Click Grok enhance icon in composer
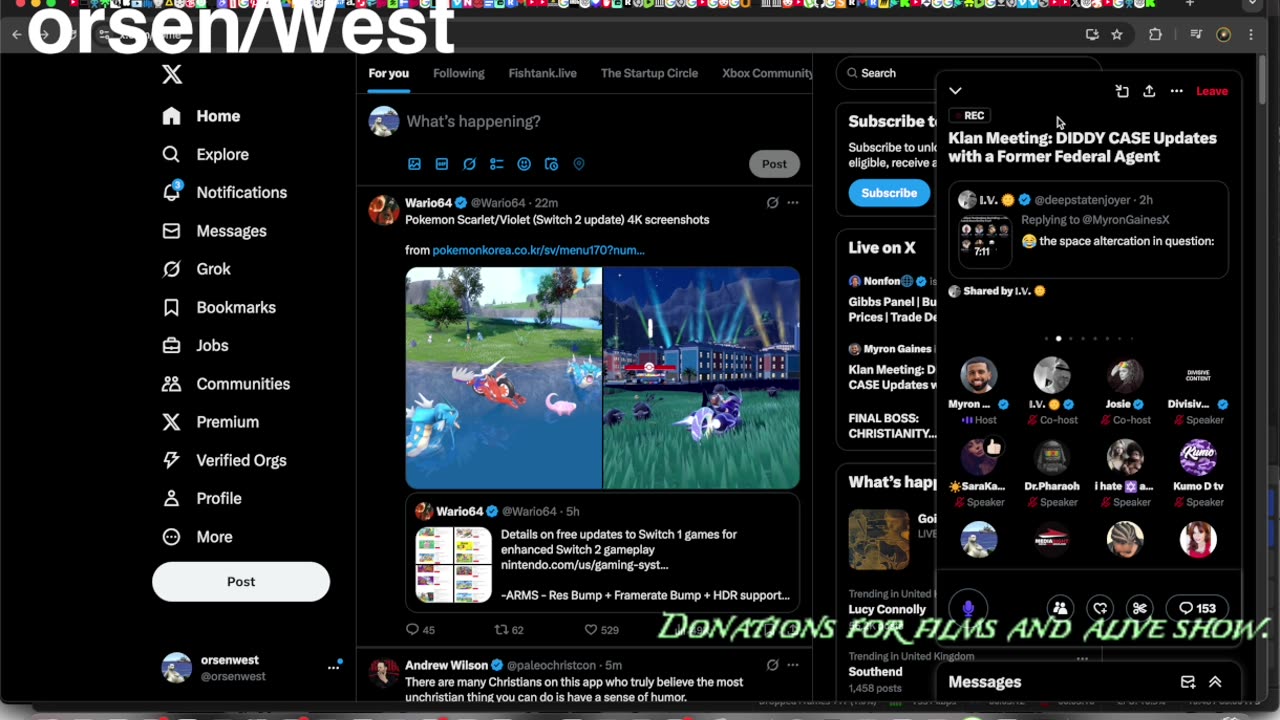The image size is (1280, 720). point(469,164)
